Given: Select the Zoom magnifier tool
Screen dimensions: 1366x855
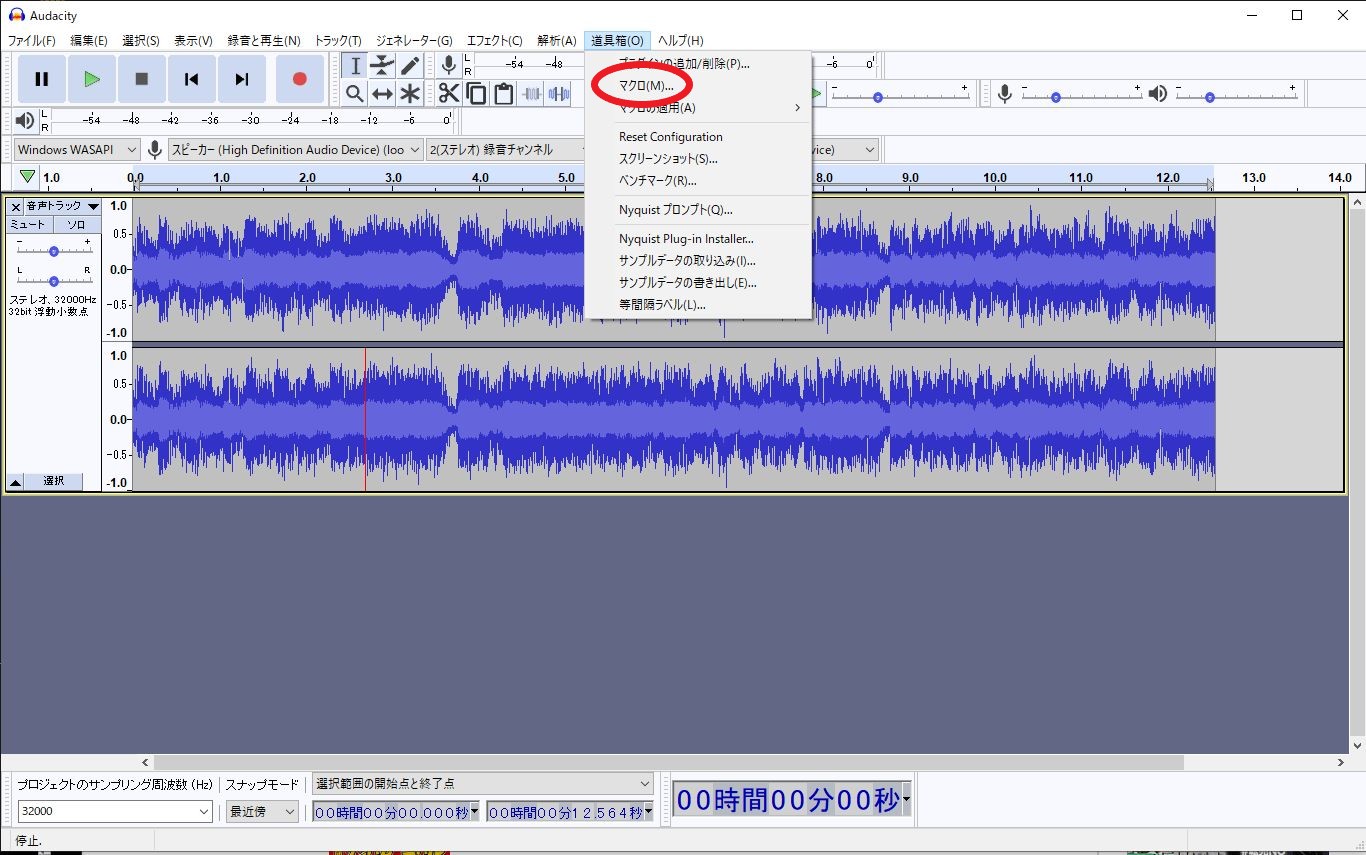Looking at the screenshot, I should tap(355, 94).
